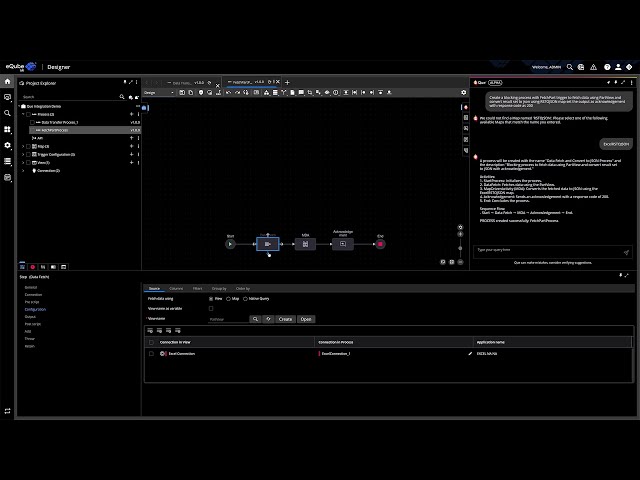Check the Data Transfer Process_1 checkbox

(x=32, y=122)
